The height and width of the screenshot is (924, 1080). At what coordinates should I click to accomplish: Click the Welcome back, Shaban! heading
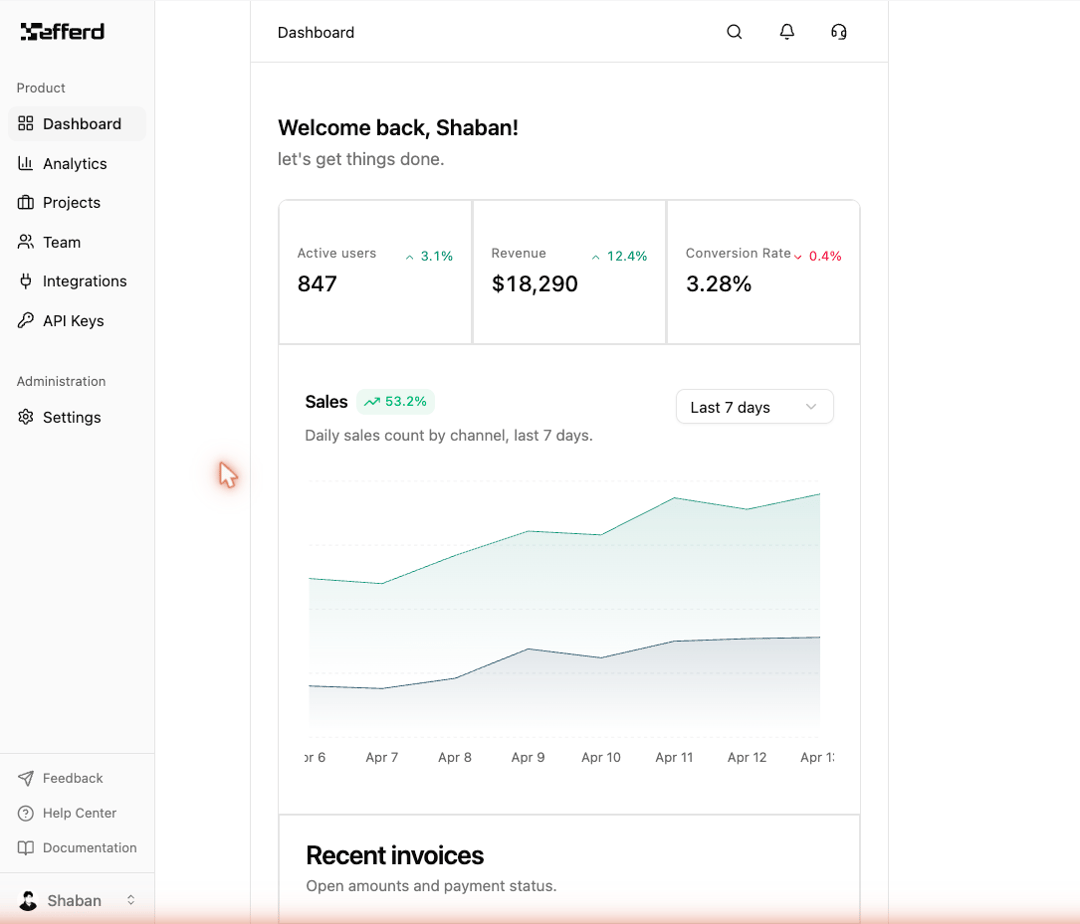click(397, 128)
